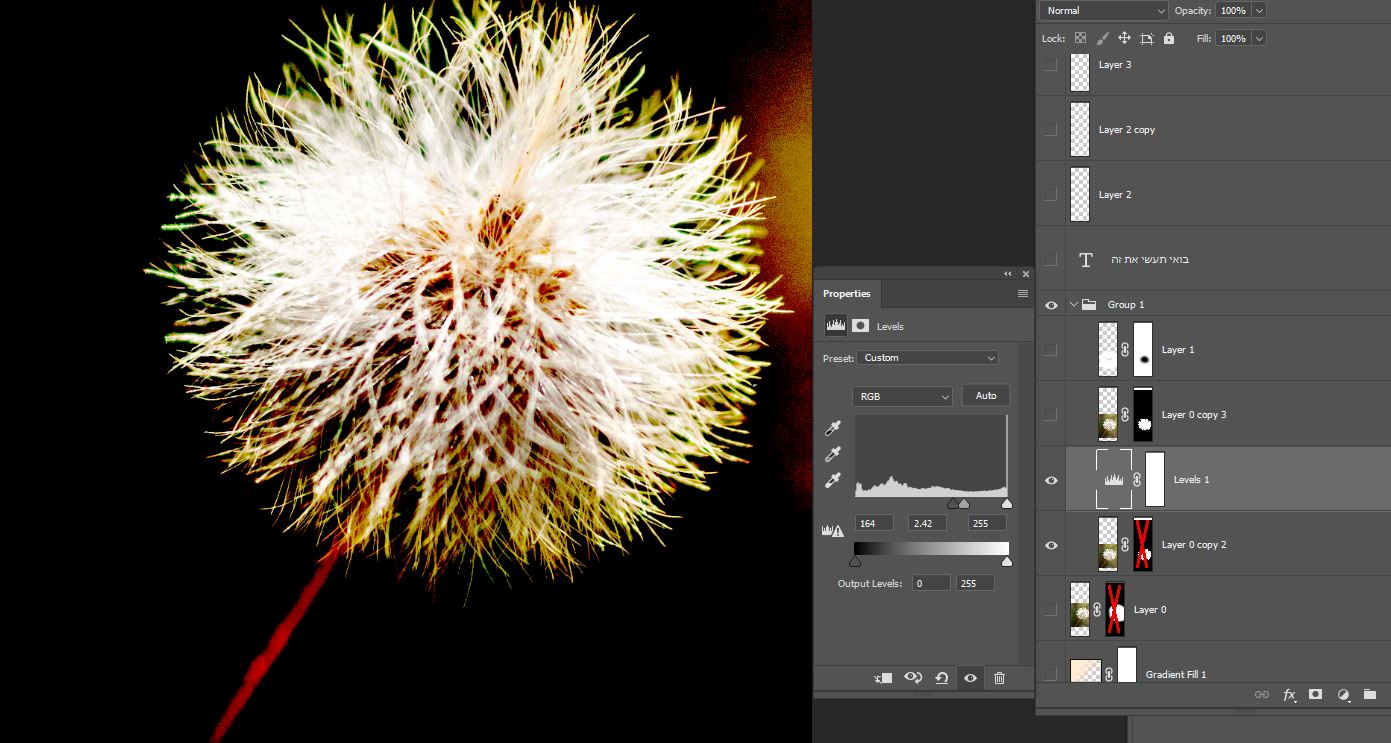Select the black point eyedropper in Properties
The height and width of the screenshot is (743, 1391).
pyautogui.click(x=833, y=429)
